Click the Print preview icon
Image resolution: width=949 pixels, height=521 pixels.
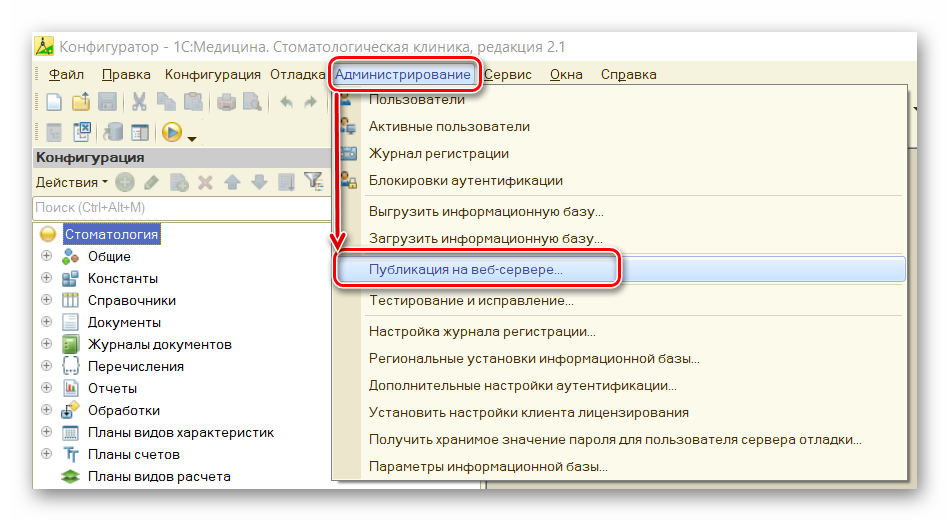[252, 102]
